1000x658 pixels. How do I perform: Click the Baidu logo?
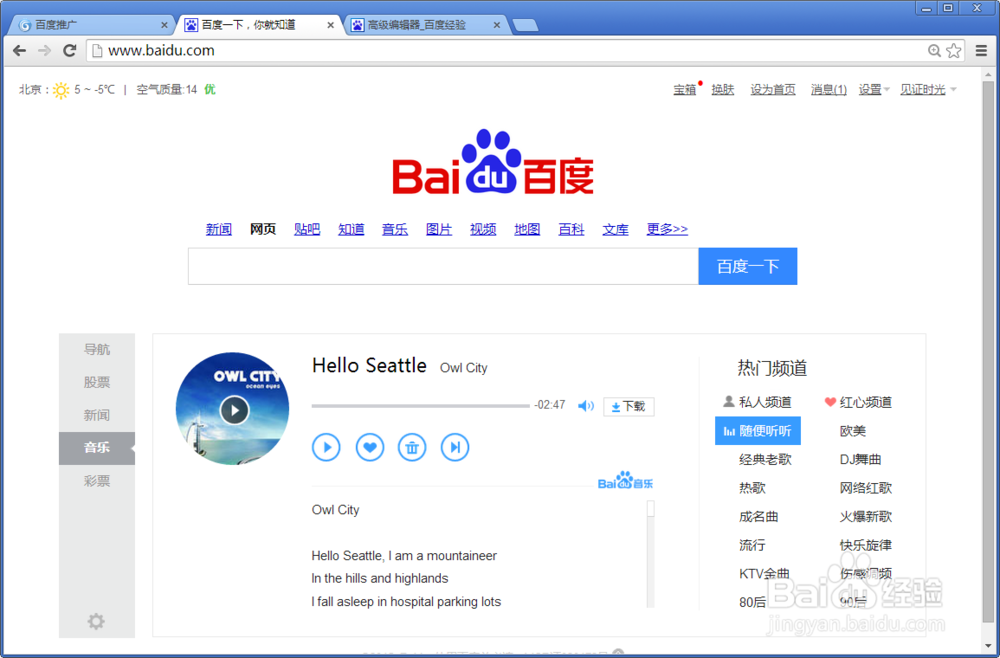(493, 162)
